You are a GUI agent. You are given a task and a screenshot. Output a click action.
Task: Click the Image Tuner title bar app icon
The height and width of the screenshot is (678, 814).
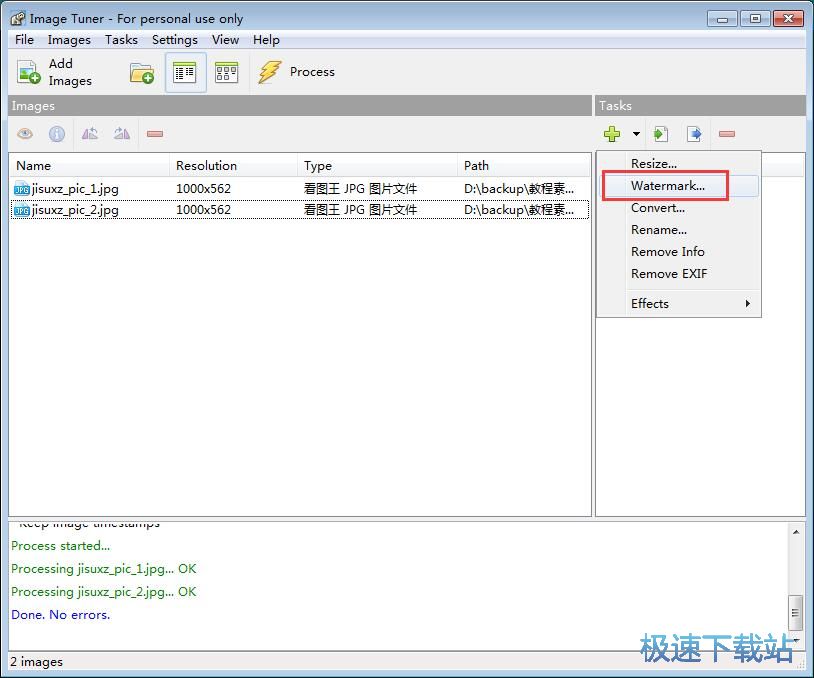pos(18,19)
